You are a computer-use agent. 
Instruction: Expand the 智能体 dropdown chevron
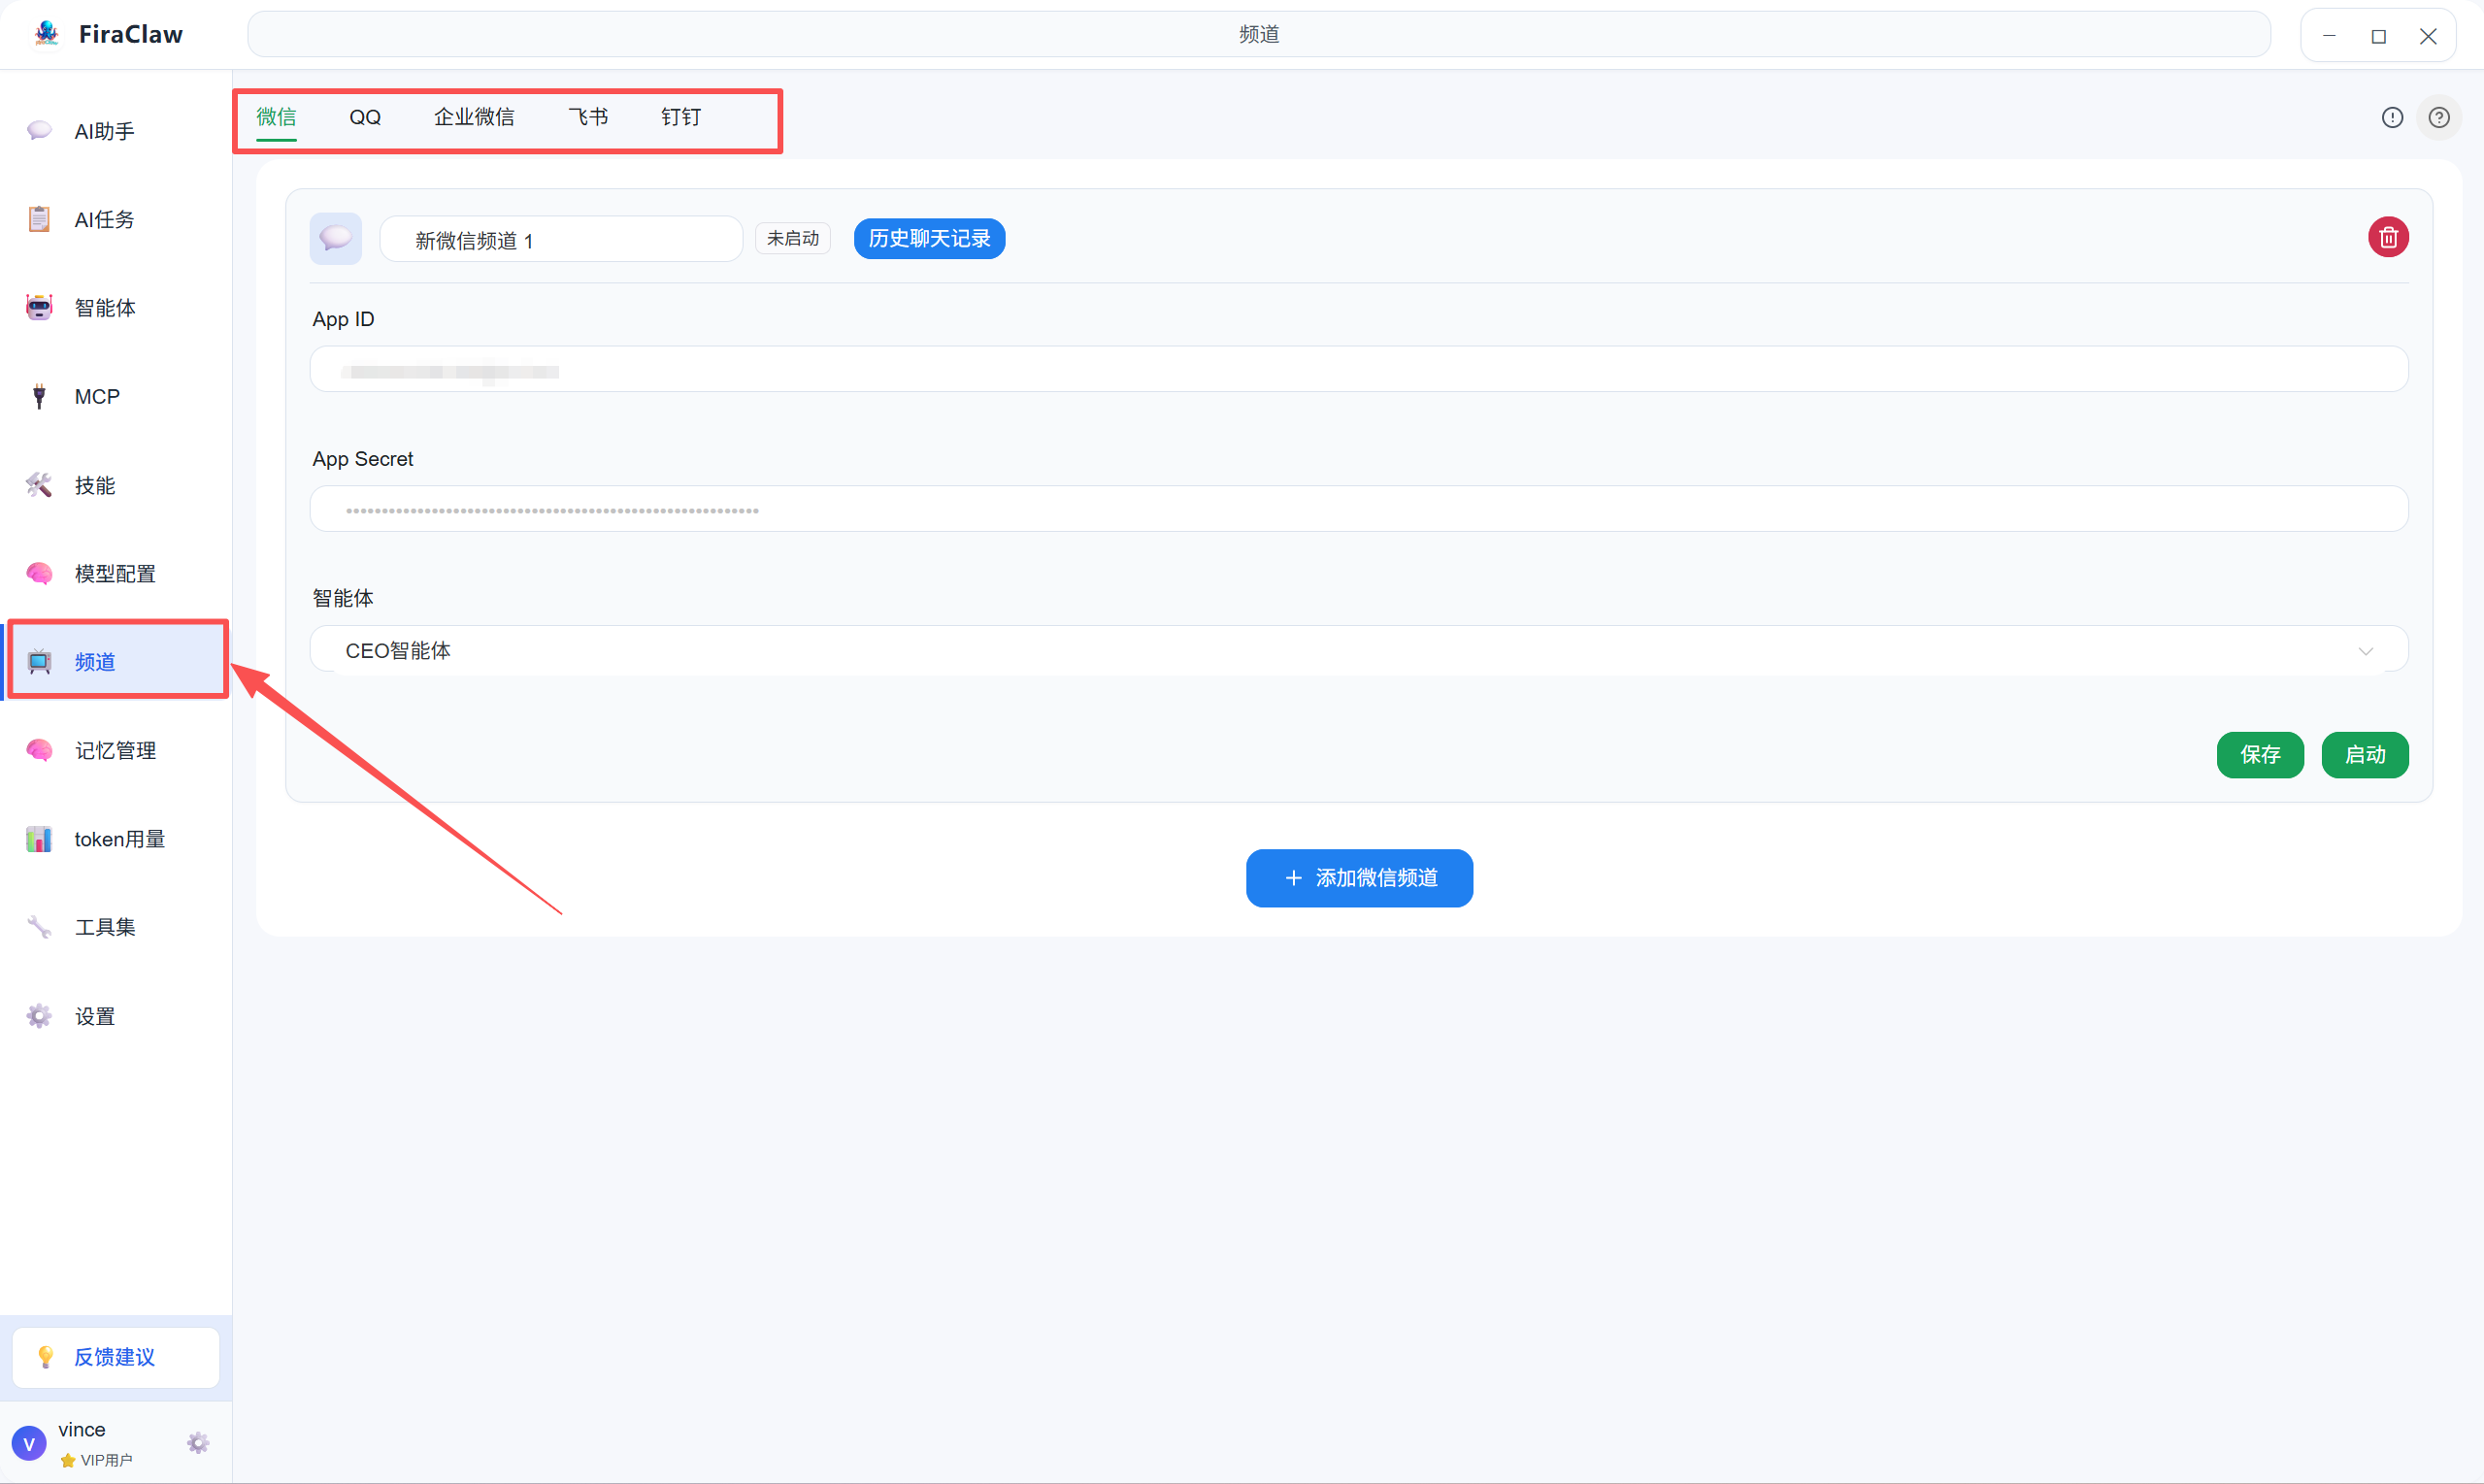(2365, 651)
